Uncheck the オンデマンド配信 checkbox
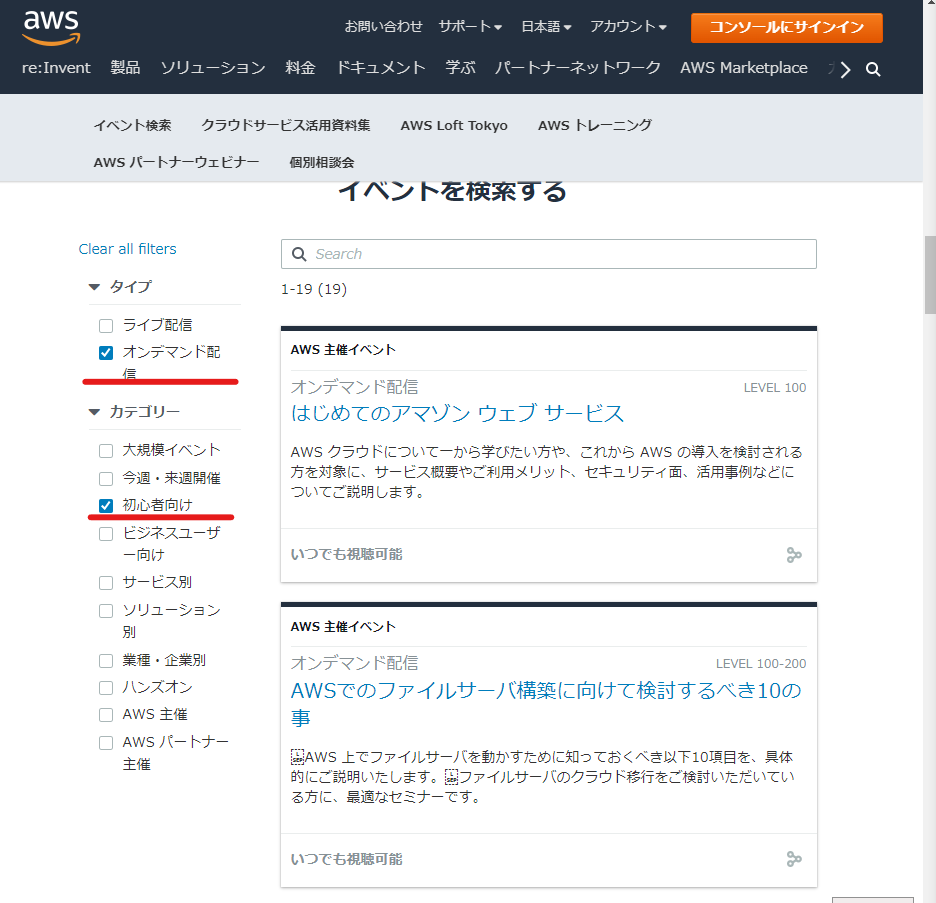This screenshot has height=903, width=936. click(x=106, y=353)
